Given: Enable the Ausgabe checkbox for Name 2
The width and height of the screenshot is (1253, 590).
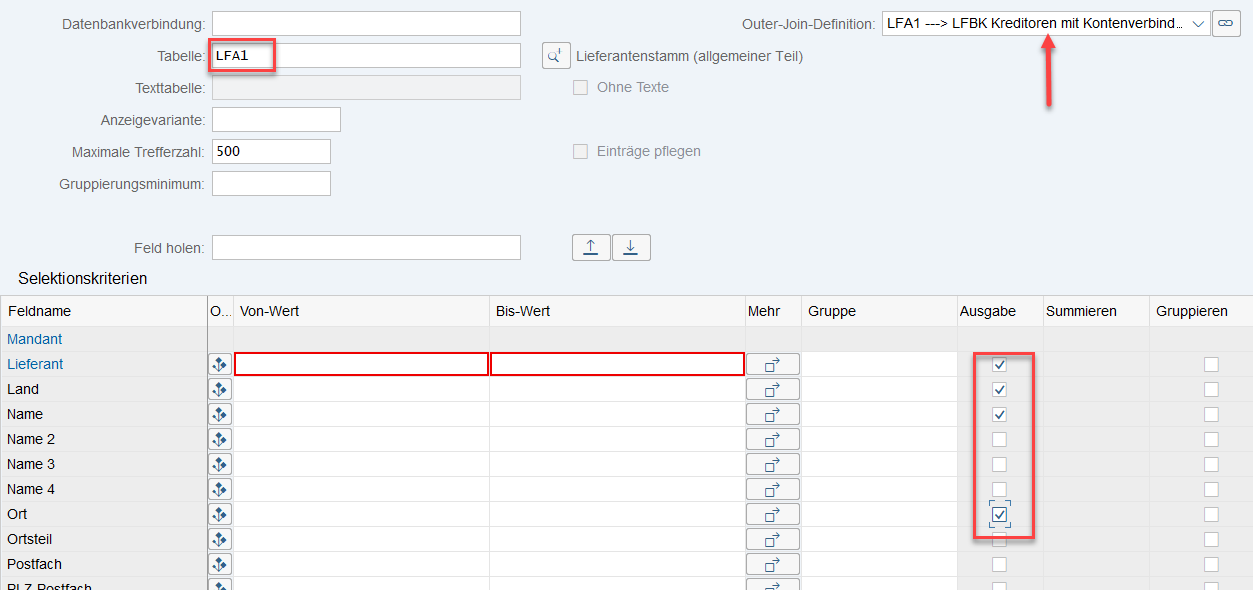Looking at the screenshot, I should coord(999,439).
